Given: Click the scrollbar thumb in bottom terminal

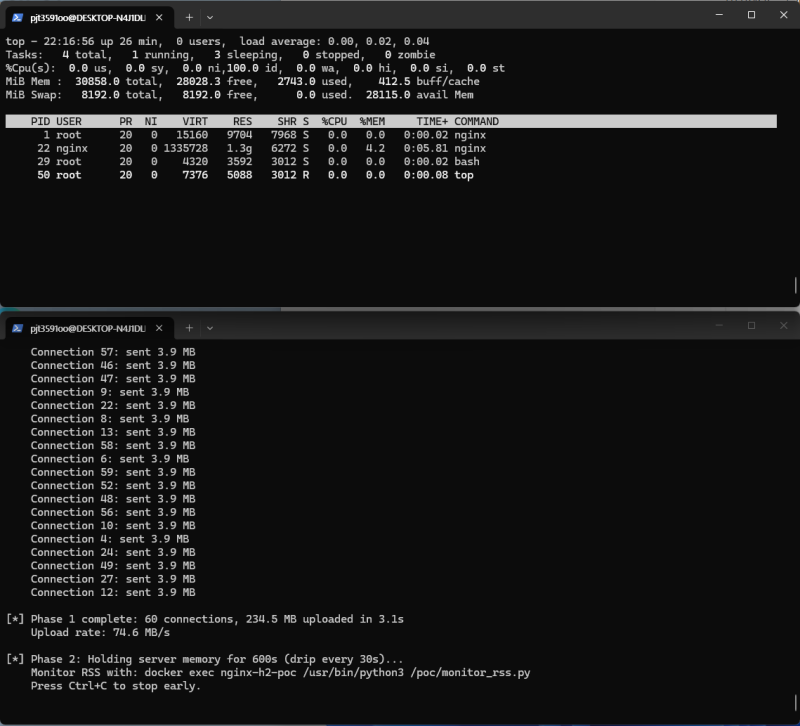Looking at the screenshot, I should click(x=795, y=702).
